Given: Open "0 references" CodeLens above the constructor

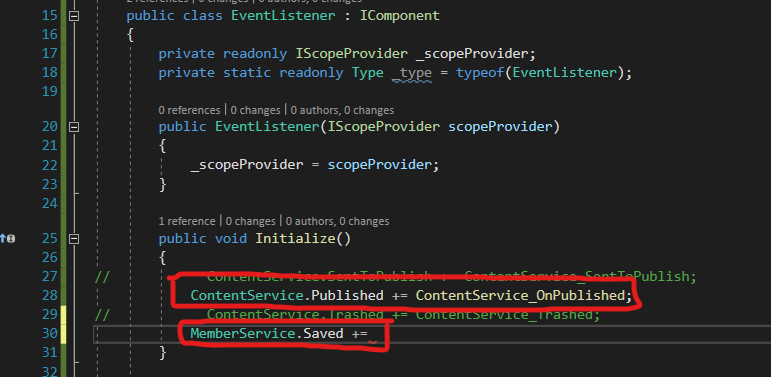Looking at the screenshot, I should [x=189, y=110].
